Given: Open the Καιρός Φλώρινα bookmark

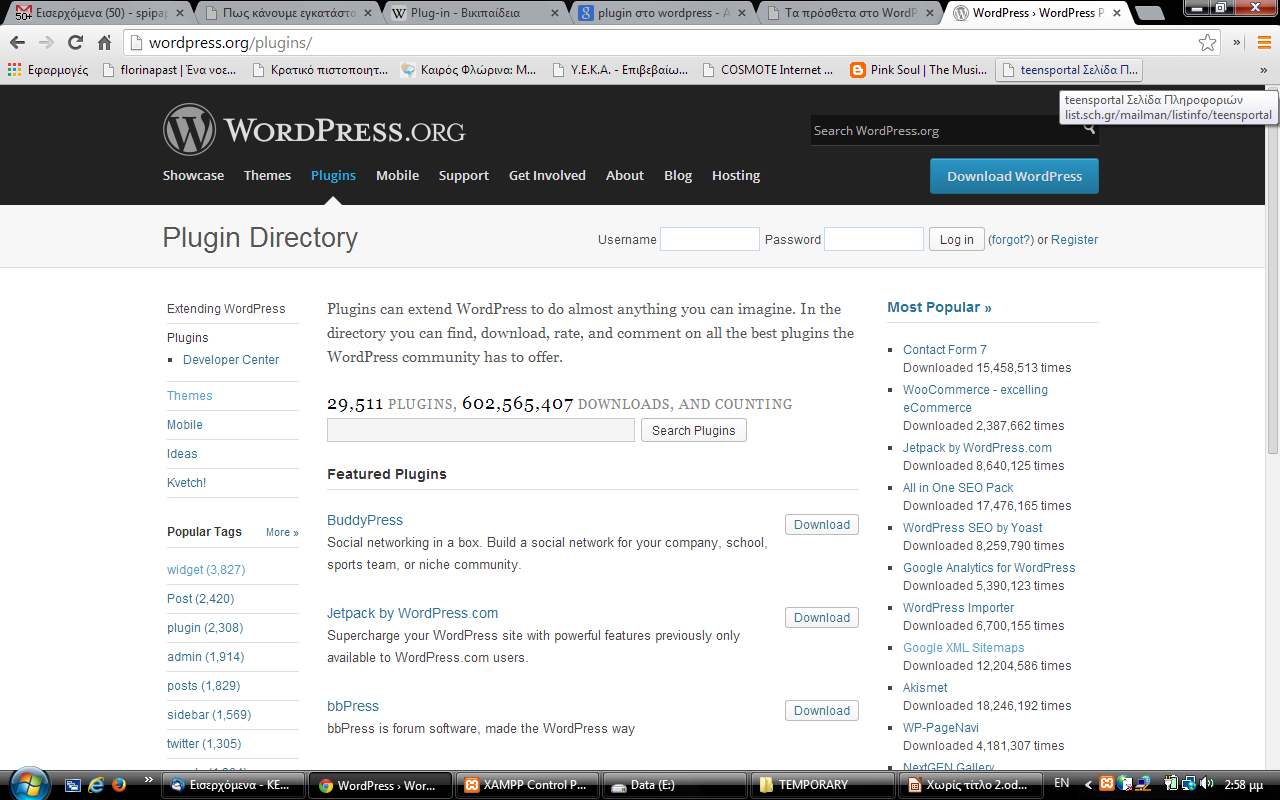Looking at the screenshot, I should (x=469, y=70).
